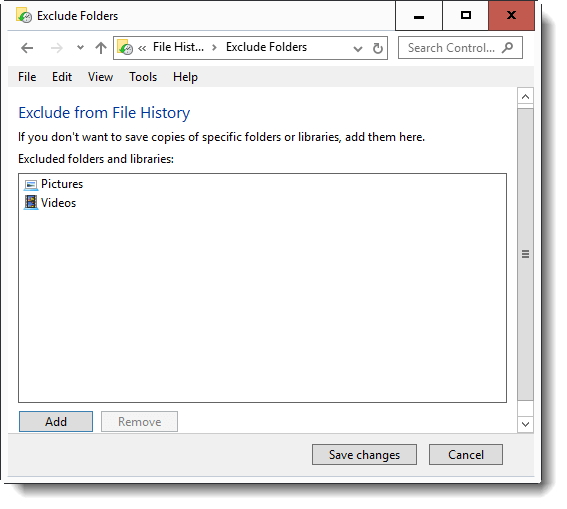
Task: Click the Search Control Panel field
Action: pyautogui.click(x=460, y=47)
